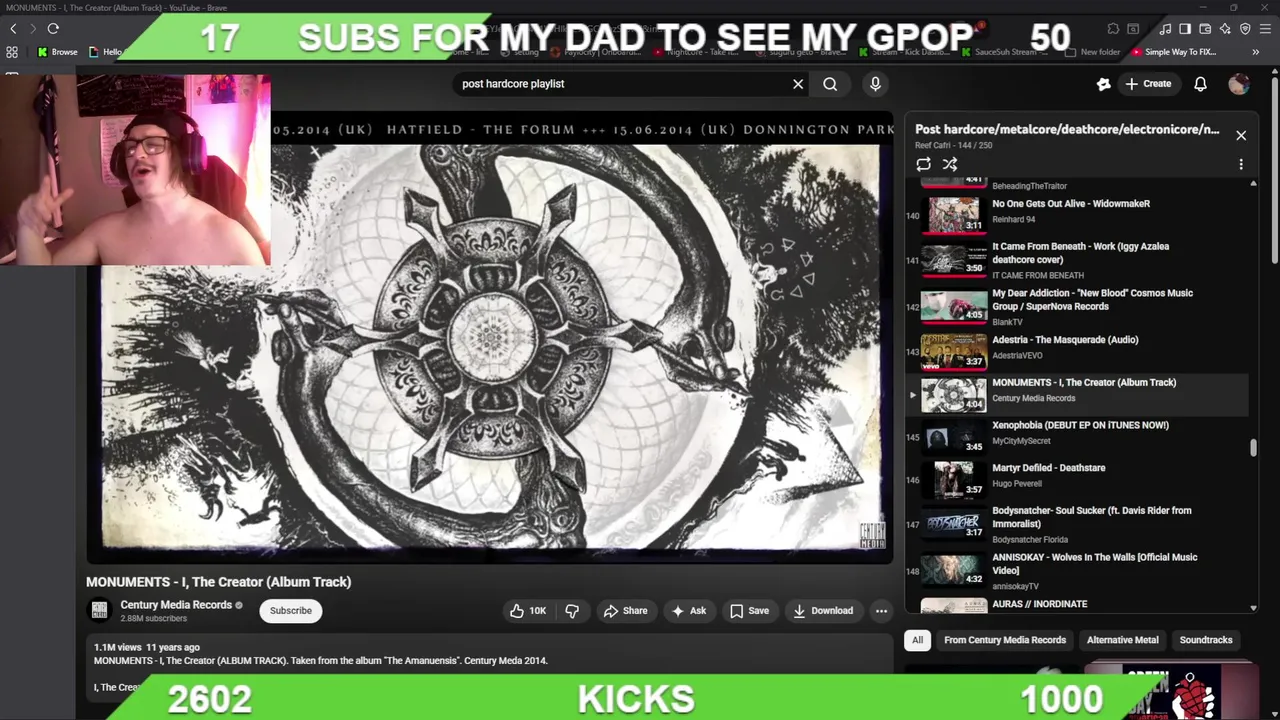Clear the search box text
The width and height of the screenshot is (1280, 720).
pos(798,84)
